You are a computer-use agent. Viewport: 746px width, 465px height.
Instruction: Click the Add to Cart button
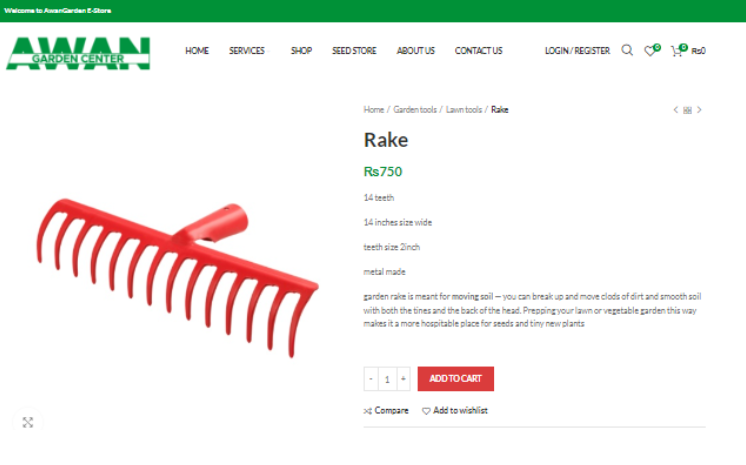[x=456, y=379]
